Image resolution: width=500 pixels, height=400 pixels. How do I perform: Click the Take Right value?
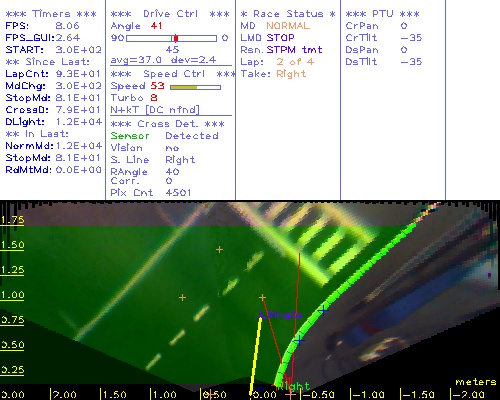(291, 74)
